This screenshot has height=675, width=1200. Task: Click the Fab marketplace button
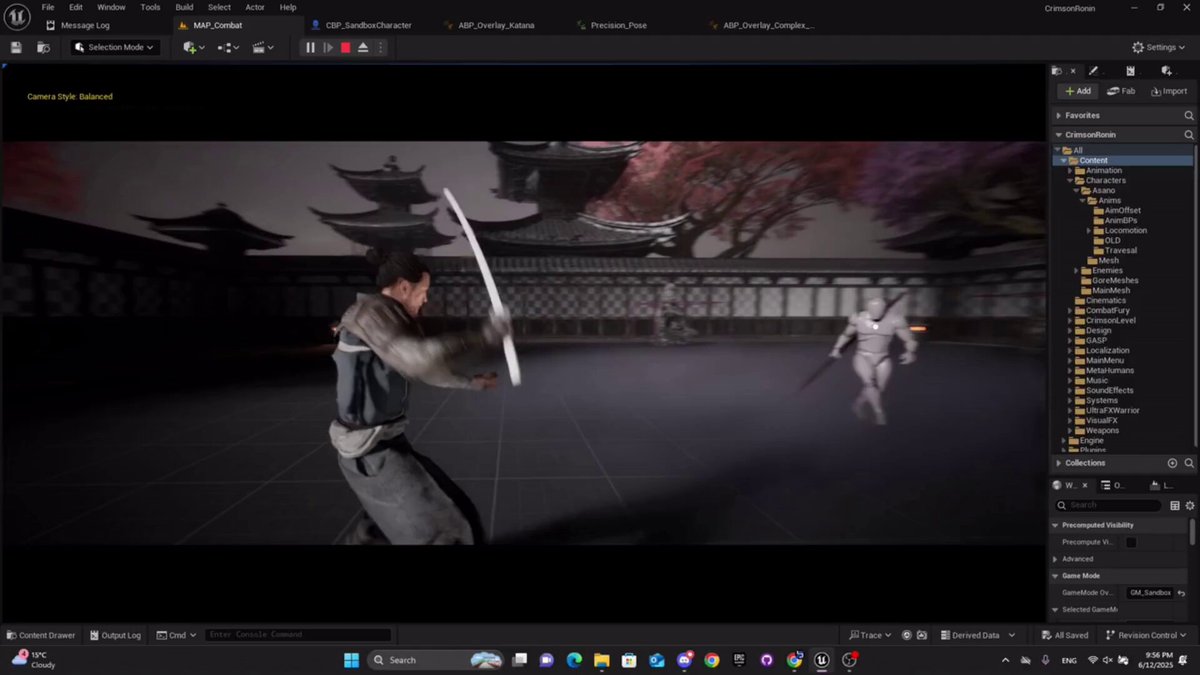coord(1121,91)
